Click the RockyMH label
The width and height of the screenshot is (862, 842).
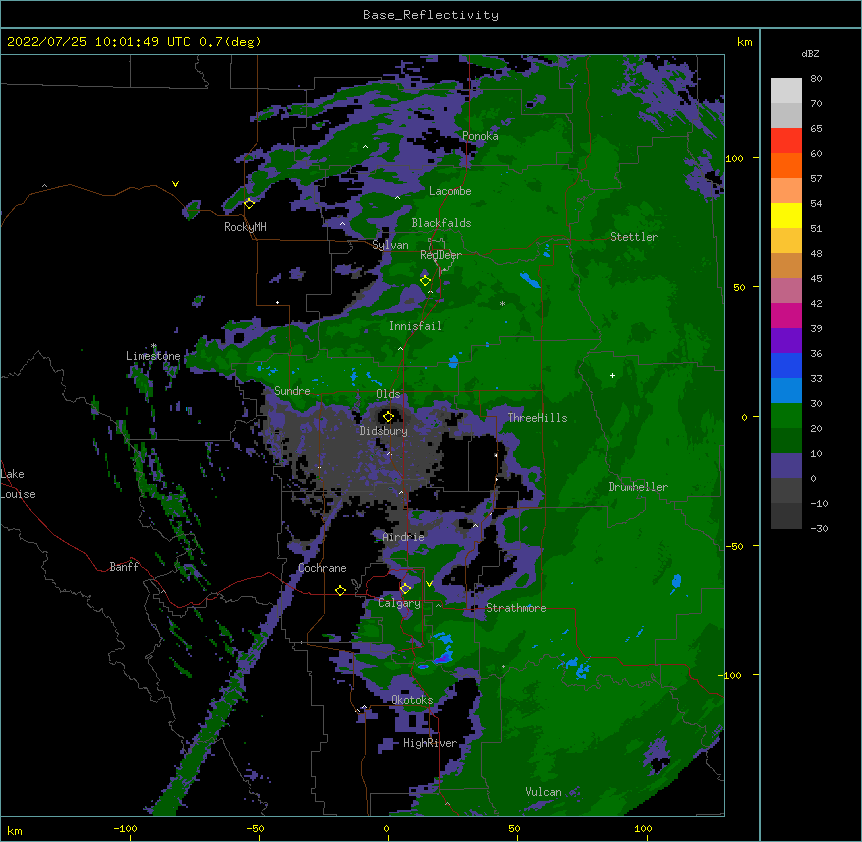tap(245, 227)
